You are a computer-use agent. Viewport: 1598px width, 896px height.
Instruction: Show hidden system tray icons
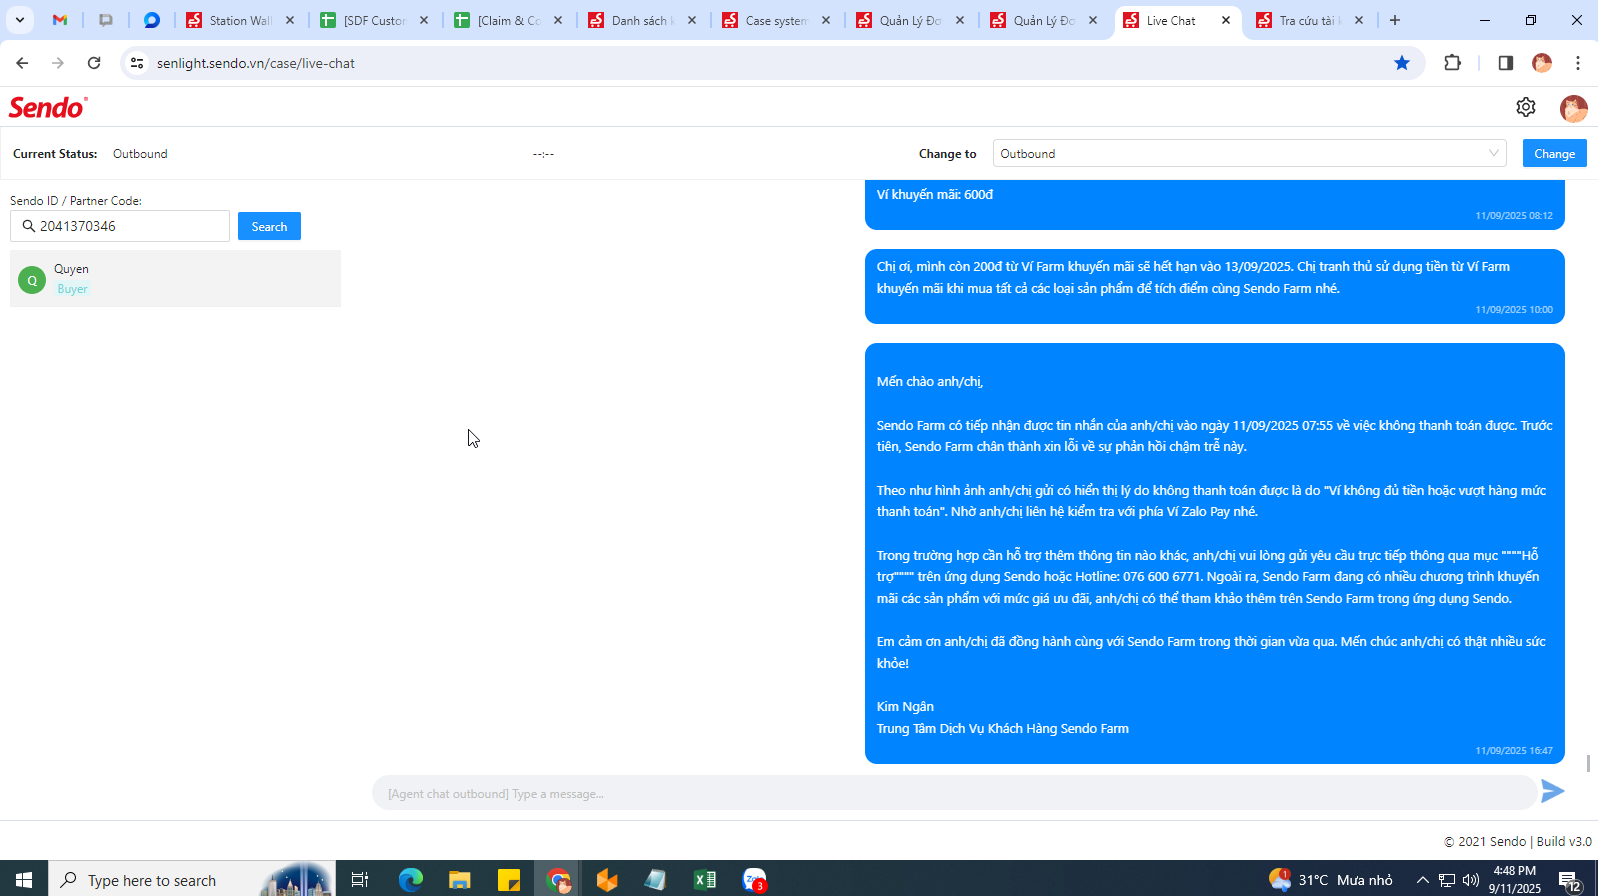1422,880
